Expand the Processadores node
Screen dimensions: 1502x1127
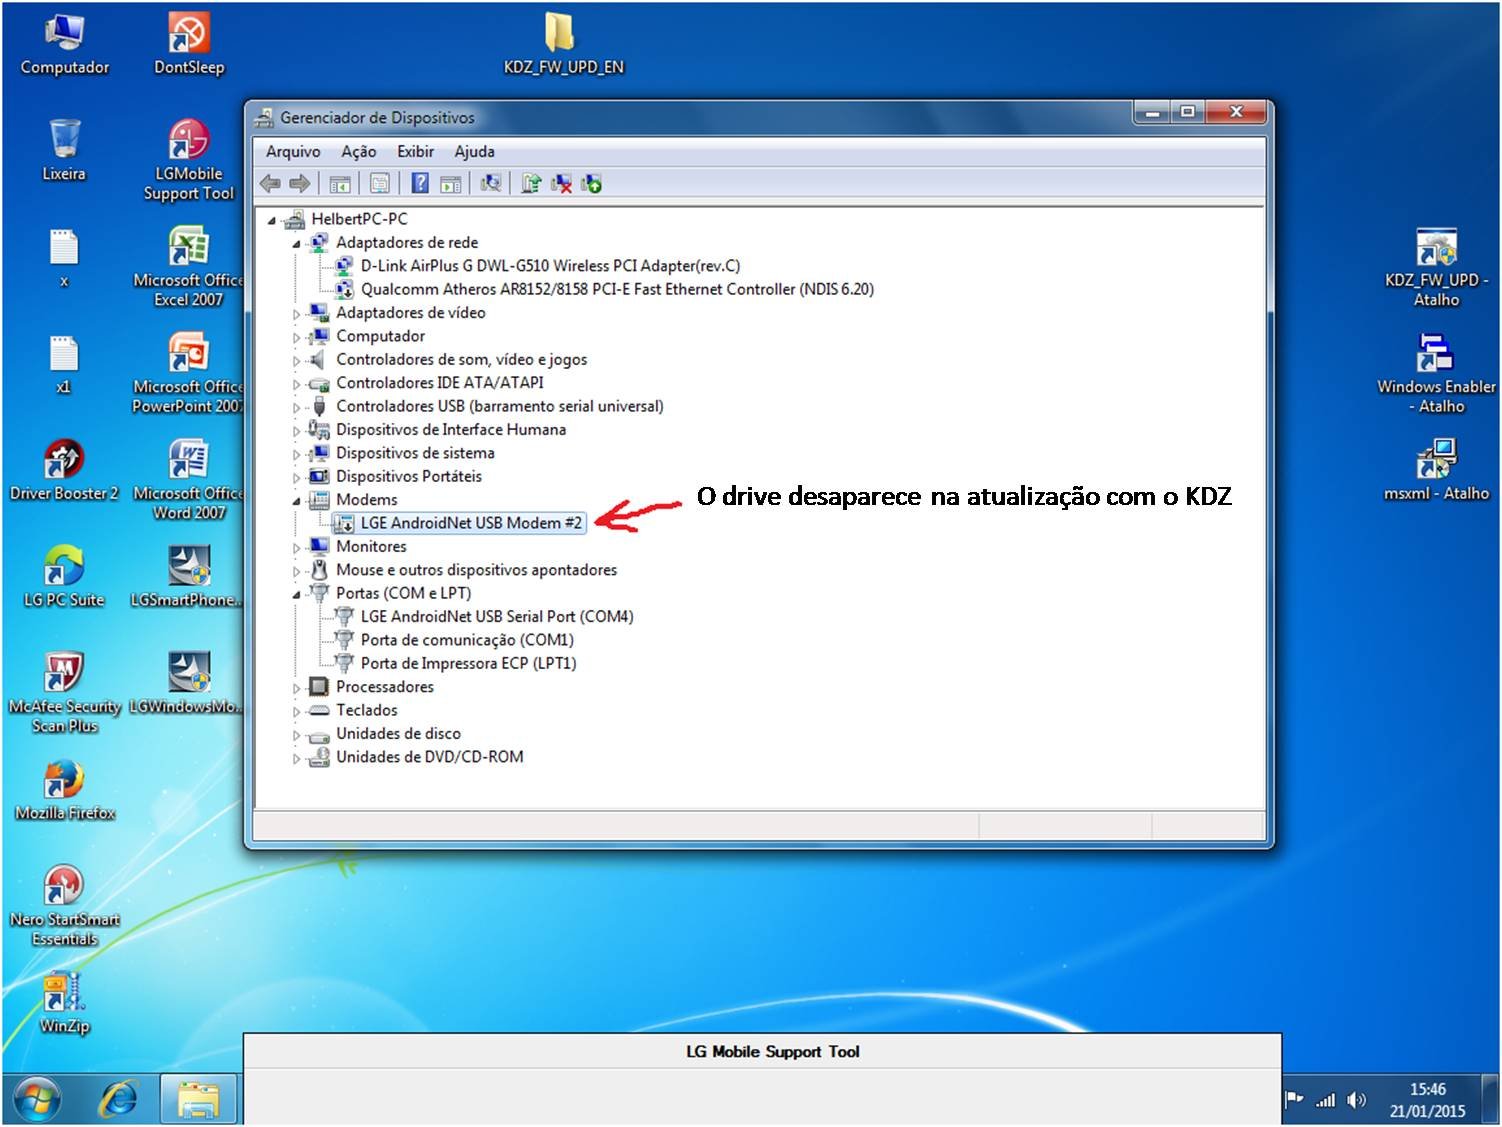coord(296,688)
